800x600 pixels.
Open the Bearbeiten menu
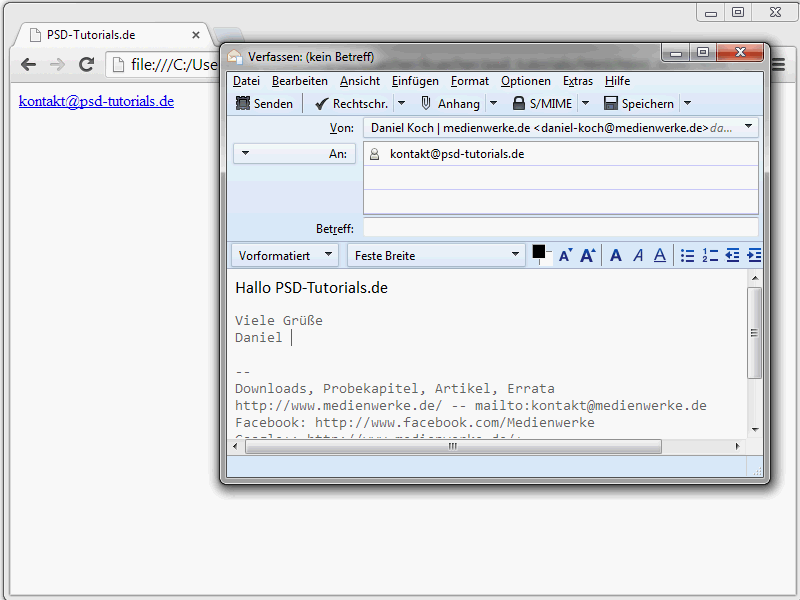(x=299, y=81)
